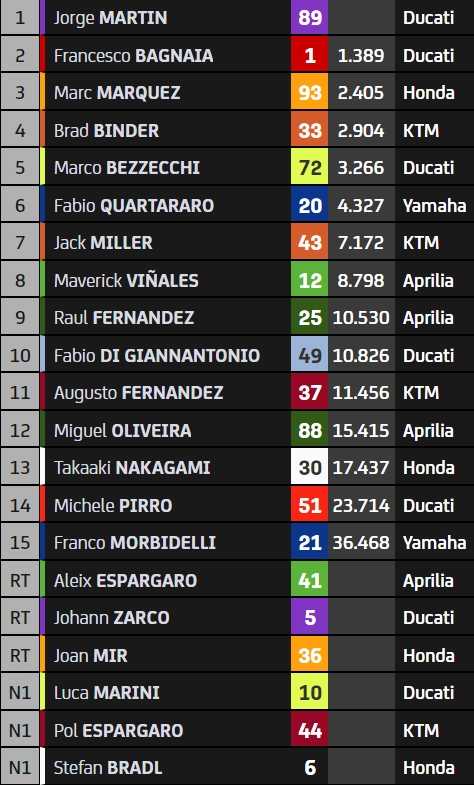Viewport: 474px width, 785px height.
Task: Click the N1 status for Luca MARINI
Action: (x=20, y=693)
